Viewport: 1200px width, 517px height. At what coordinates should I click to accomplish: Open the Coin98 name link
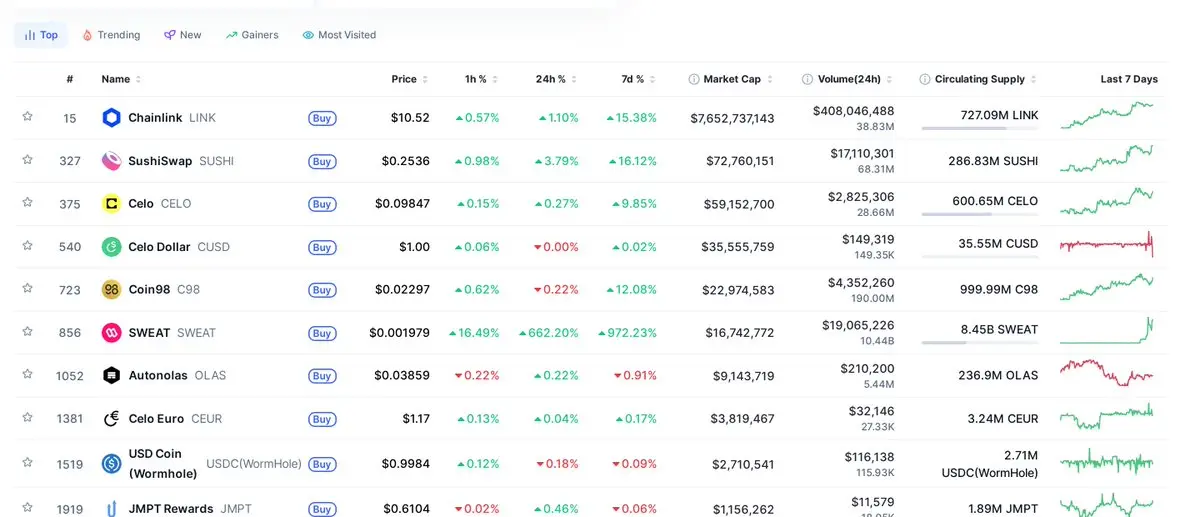tap(149, 290)
